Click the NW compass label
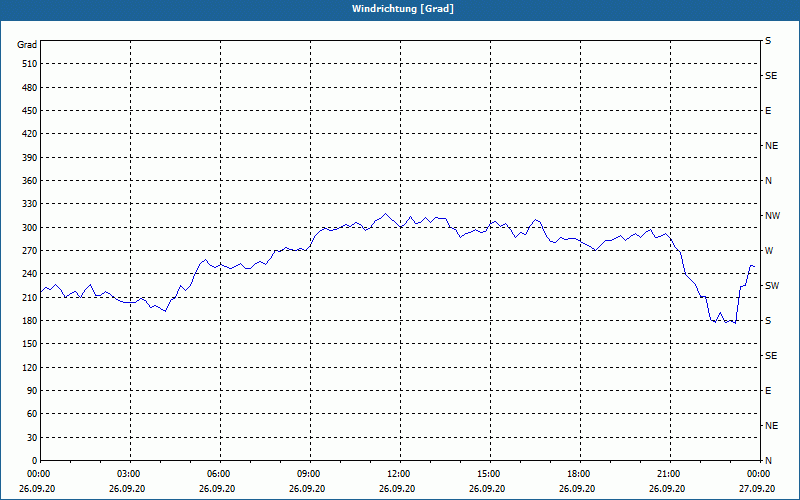This screenshot has height=500, width=800. pos(772,216)
